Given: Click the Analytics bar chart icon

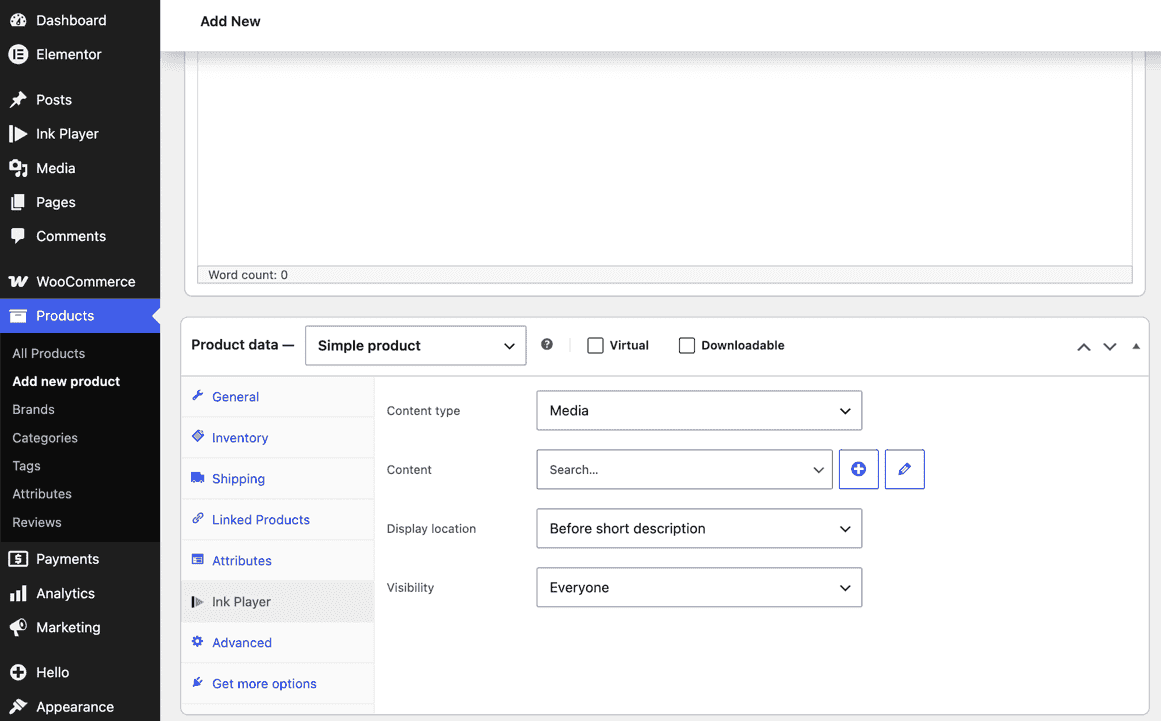Looking at the screenshot, I should click(18, 593).
